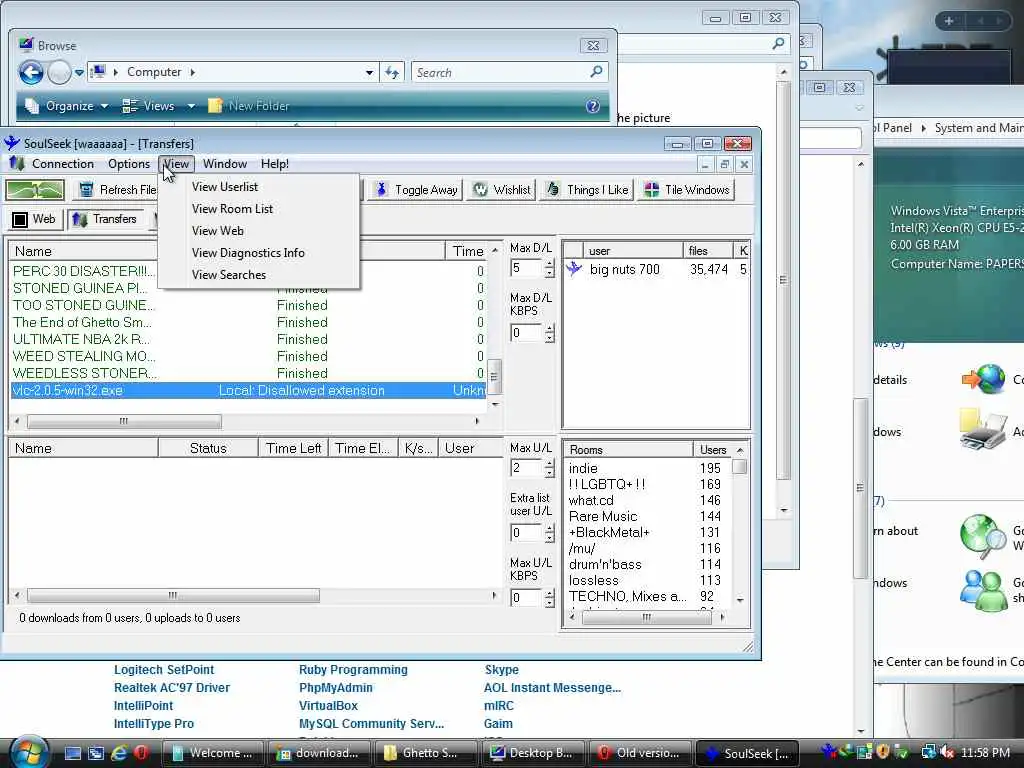
Task: Open the Connection menu
Action: [x=63, y=164]
